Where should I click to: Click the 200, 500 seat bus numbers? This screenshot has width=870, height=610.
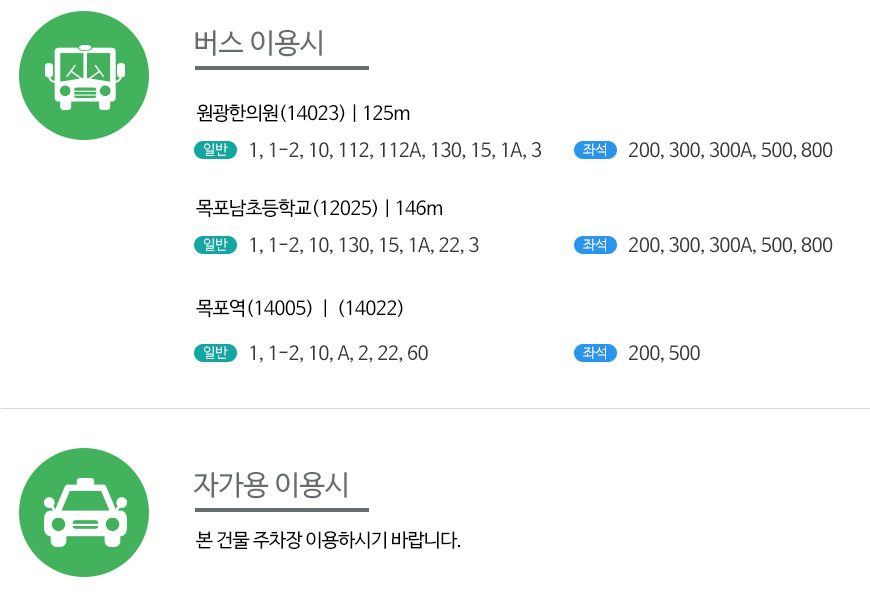[x=664, y=353]
